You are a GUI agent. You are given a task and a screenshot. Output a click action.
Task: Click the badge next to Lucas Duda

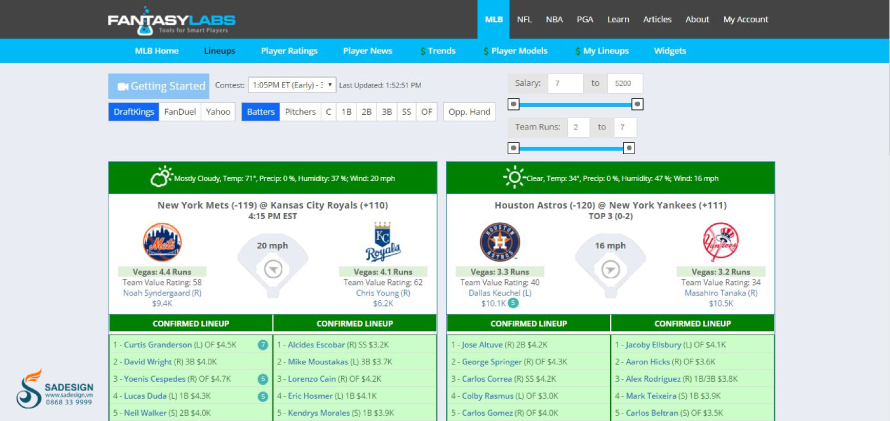262,396
